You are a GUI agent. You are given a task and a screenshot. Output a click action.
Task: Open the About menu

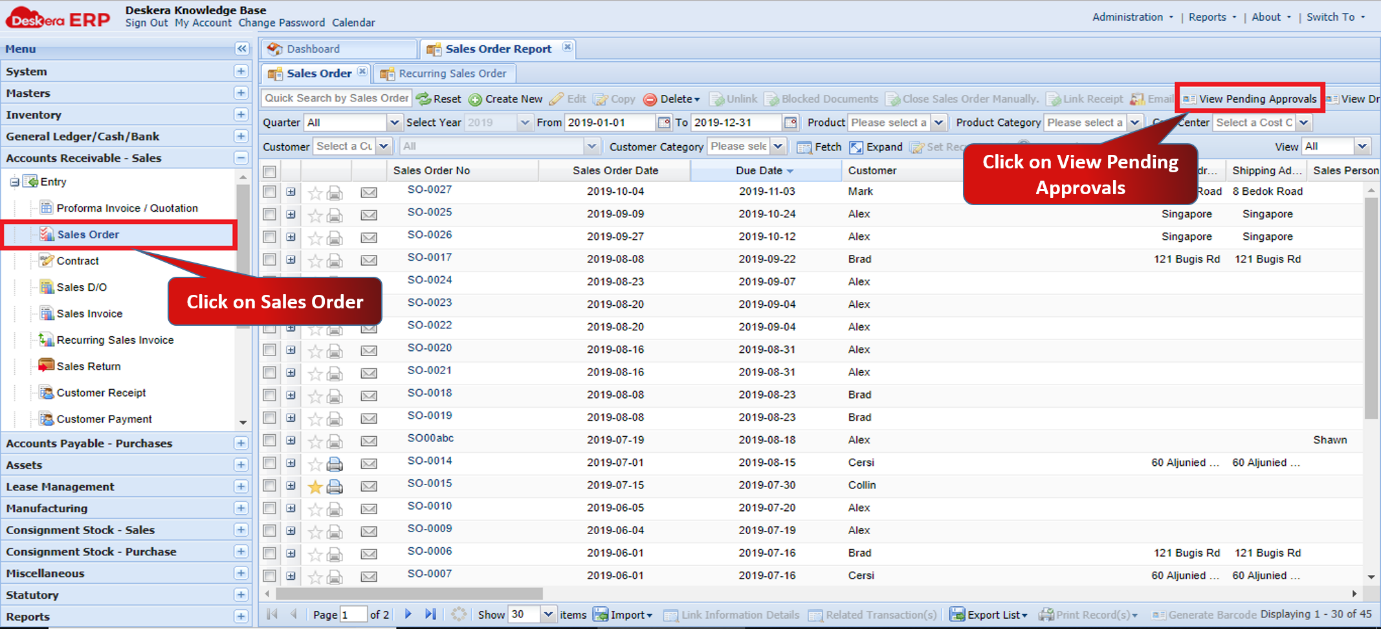[1271, 17]
